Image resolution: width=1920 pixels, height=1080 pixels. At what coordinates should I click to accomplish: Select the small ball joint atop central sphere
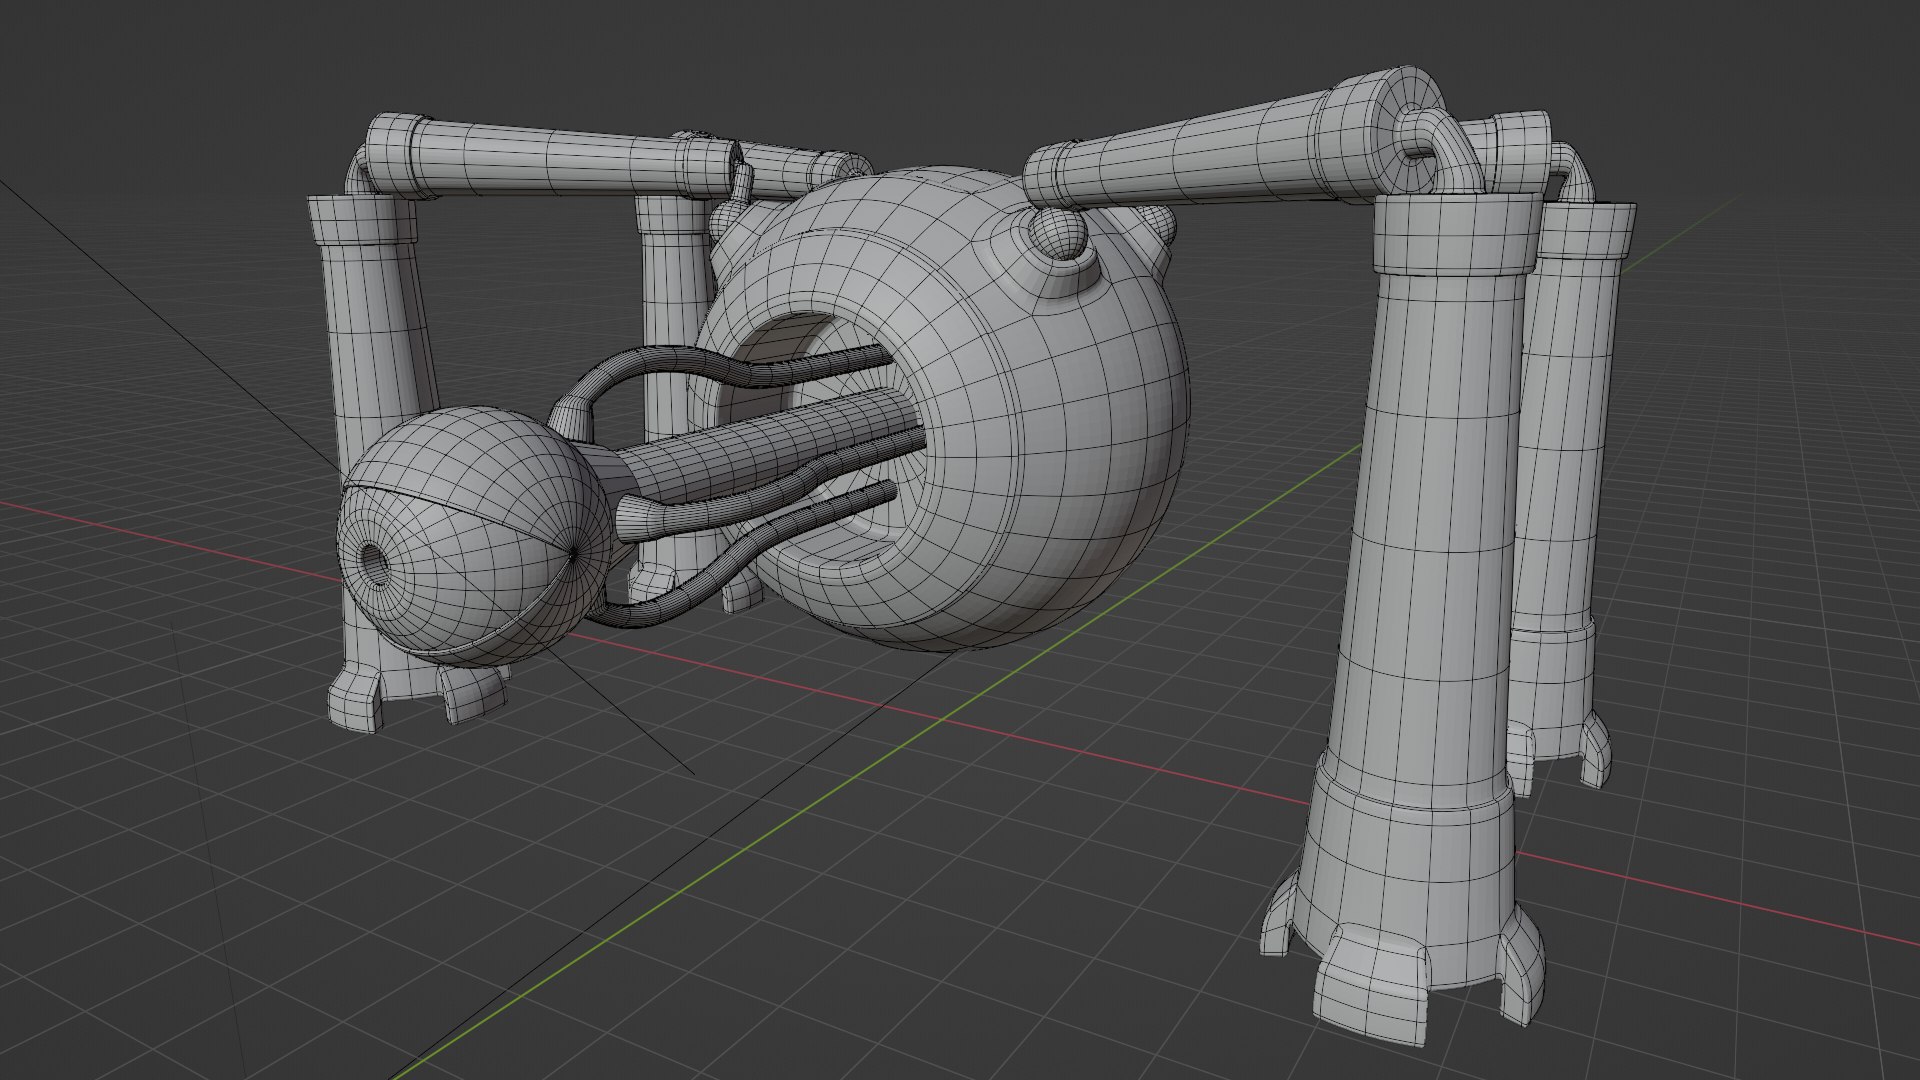click(1059, 234)
